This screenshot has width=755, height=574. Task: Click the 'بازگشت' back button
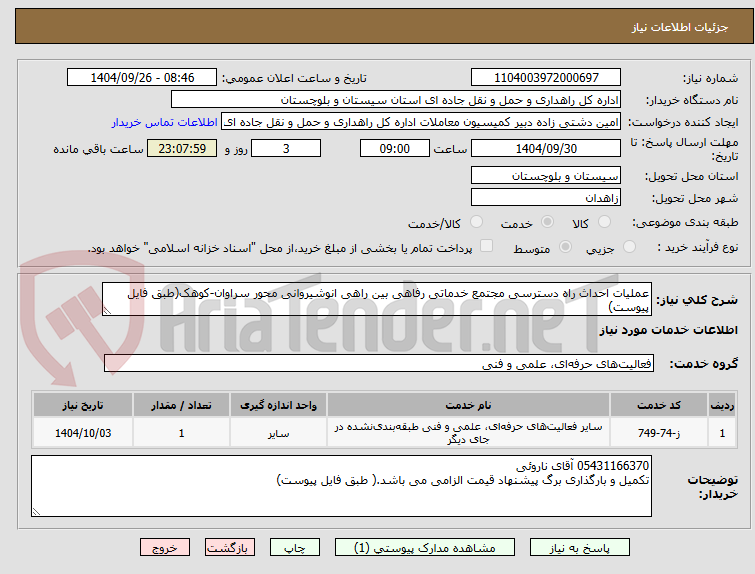230,548
